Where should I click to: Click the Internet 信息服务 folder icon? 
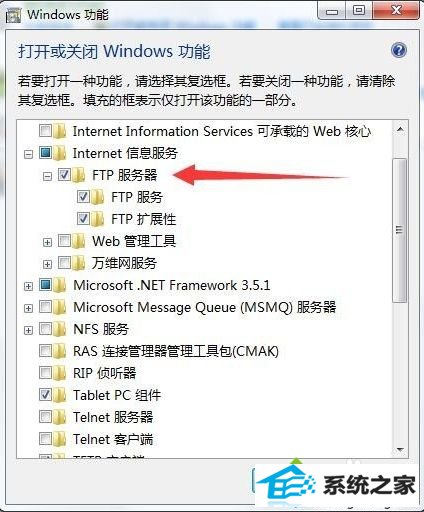coord(60,153)
